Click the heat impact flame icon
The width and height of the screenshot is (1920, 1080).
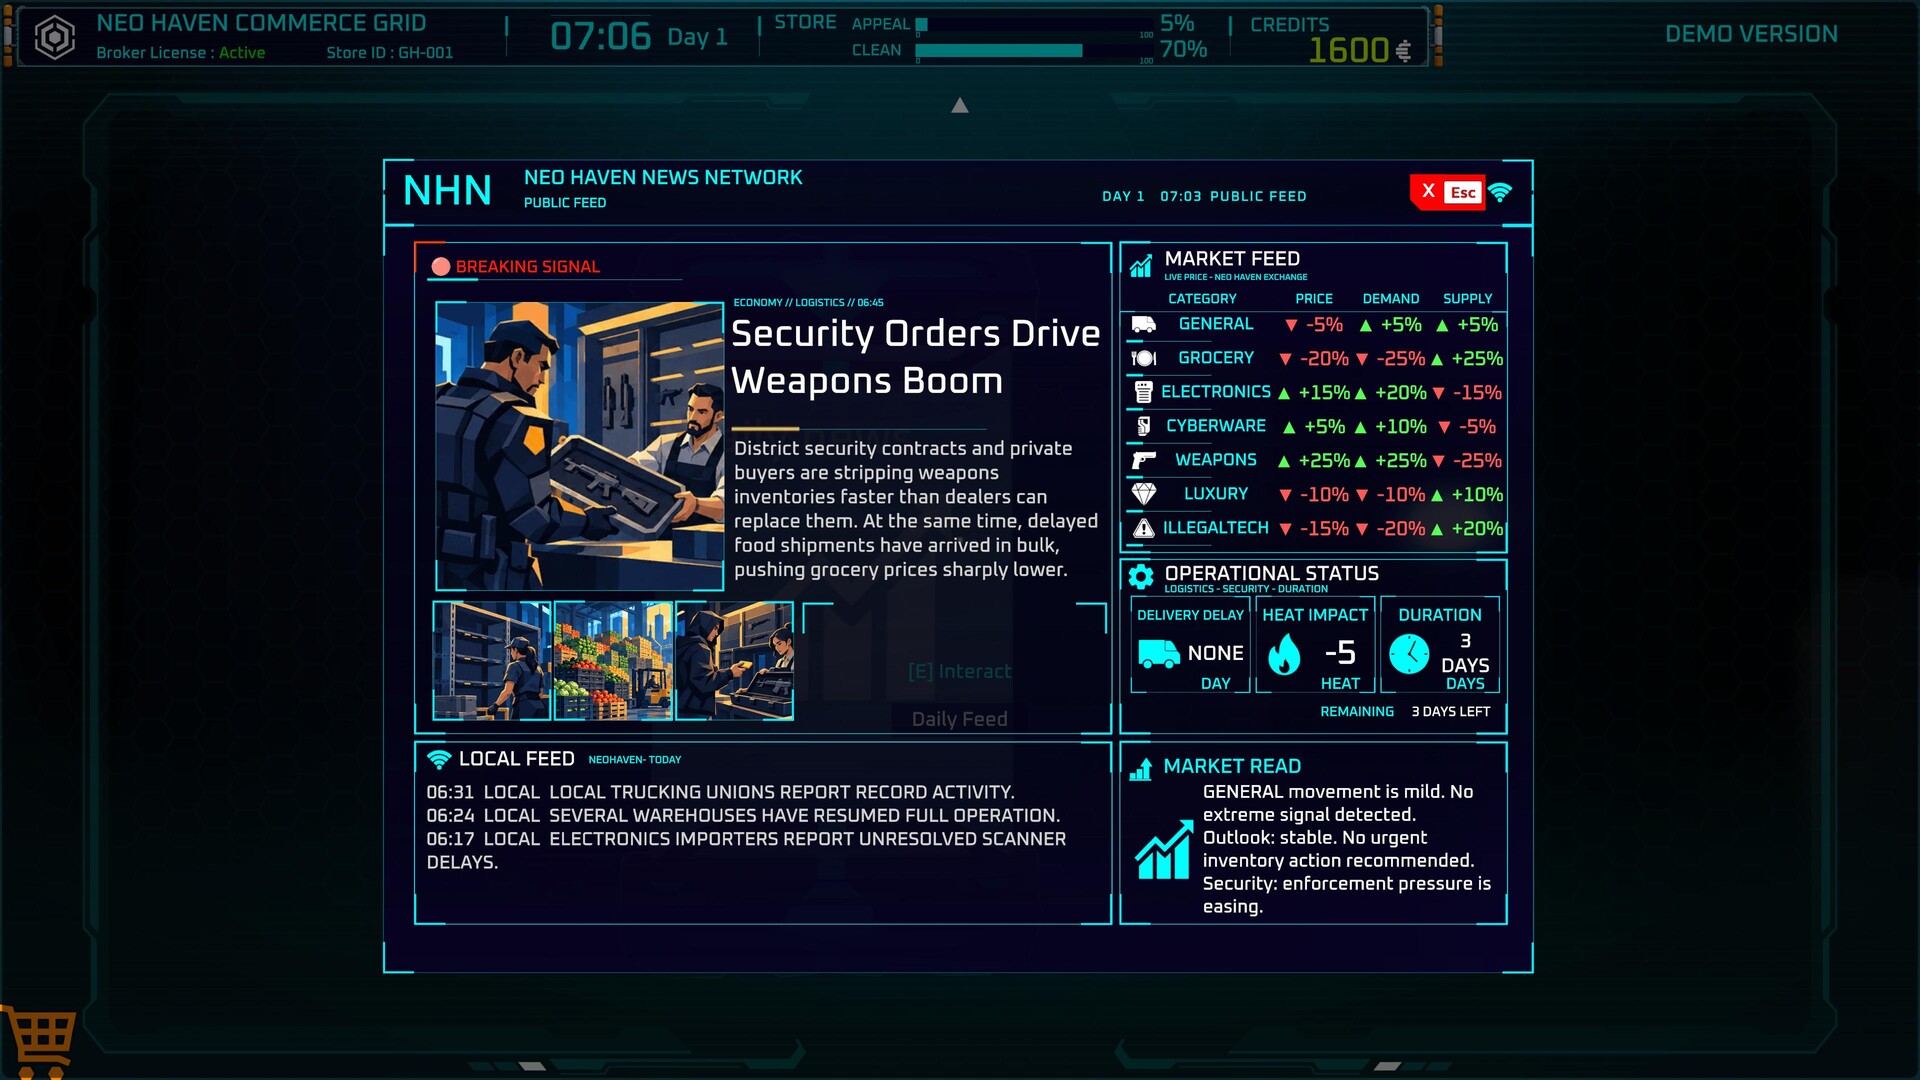pos(1285,655)
